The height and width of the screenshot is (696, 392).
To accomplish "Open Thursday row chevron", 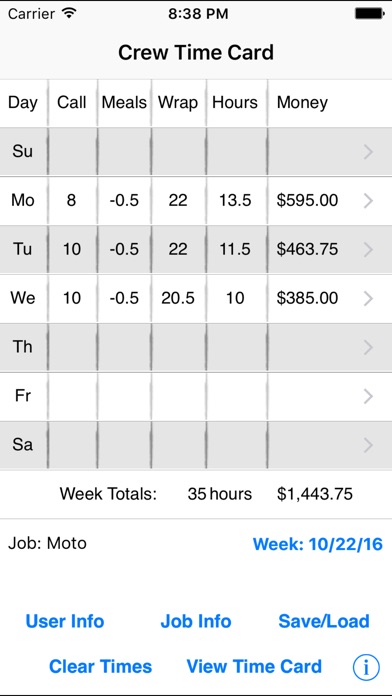I will tap(368, 348).
